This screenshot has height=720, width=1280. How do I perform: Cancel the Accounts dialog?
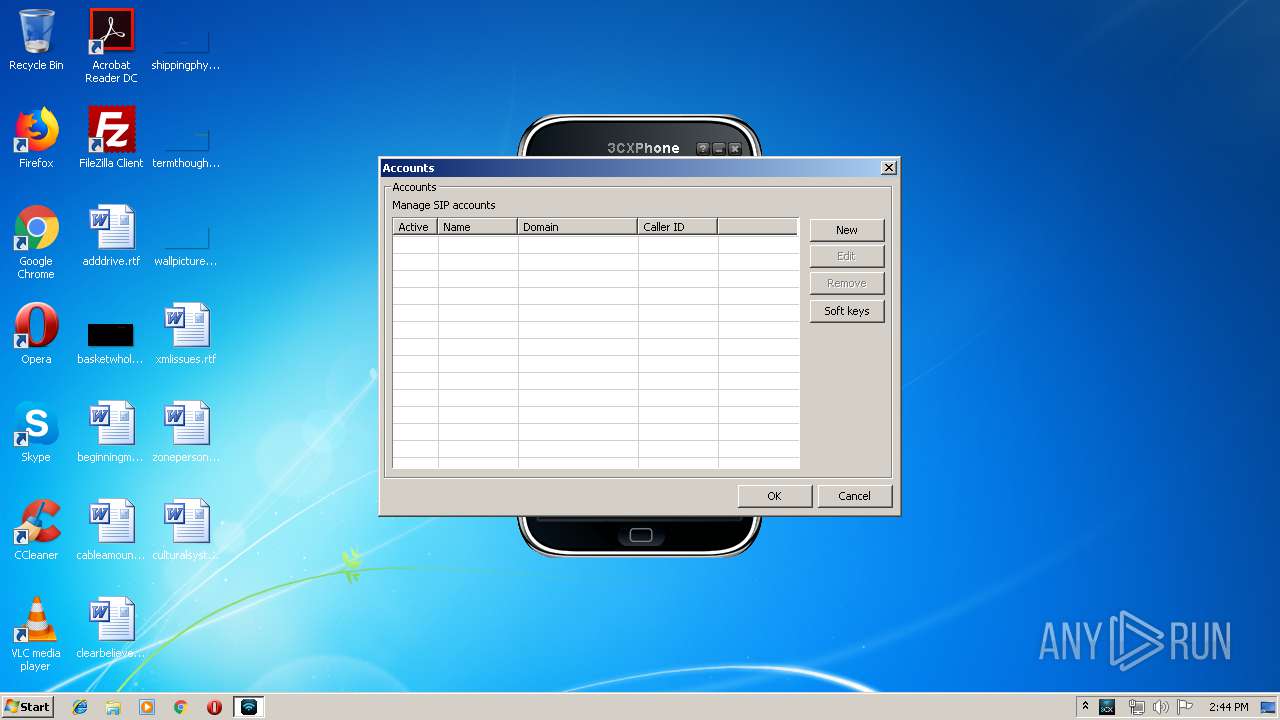tap(854, 496)
